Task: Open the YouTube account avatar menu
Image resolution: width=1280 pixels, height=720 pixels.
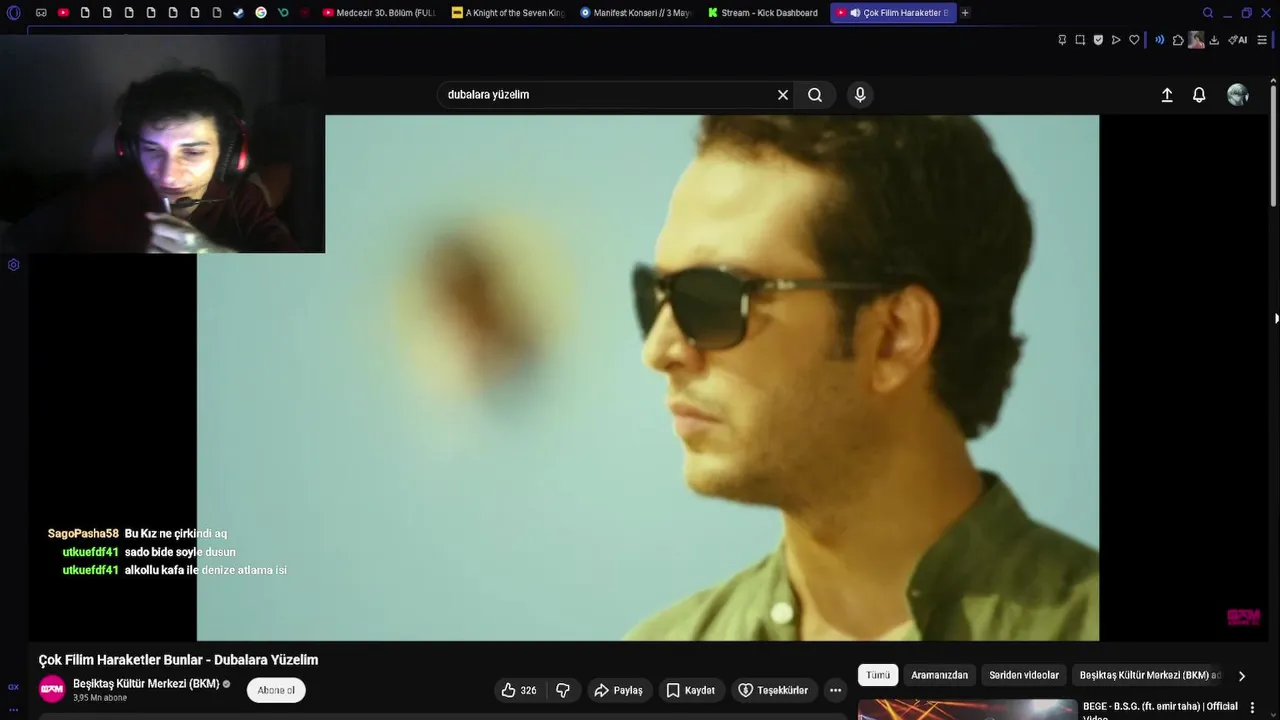Action: pos(1238,95)
